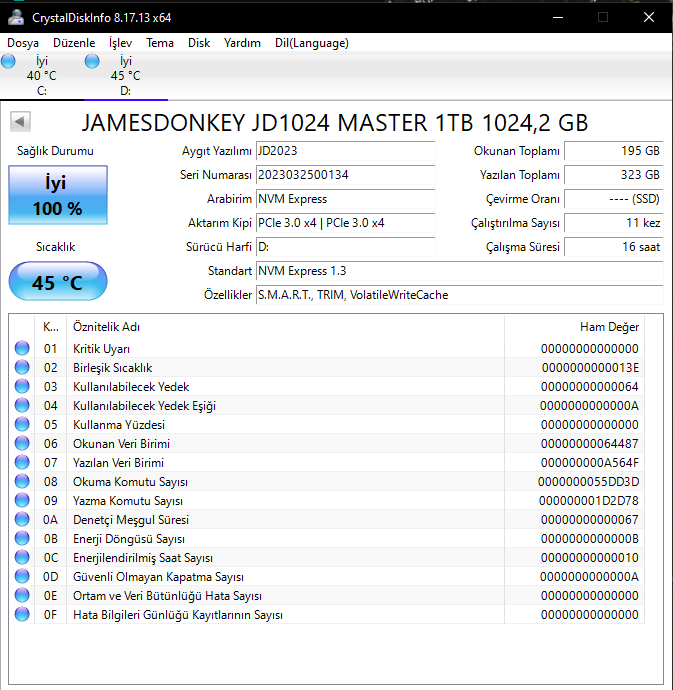
Task: Open the Dosya menu
Action: click(x=23, y=43)
